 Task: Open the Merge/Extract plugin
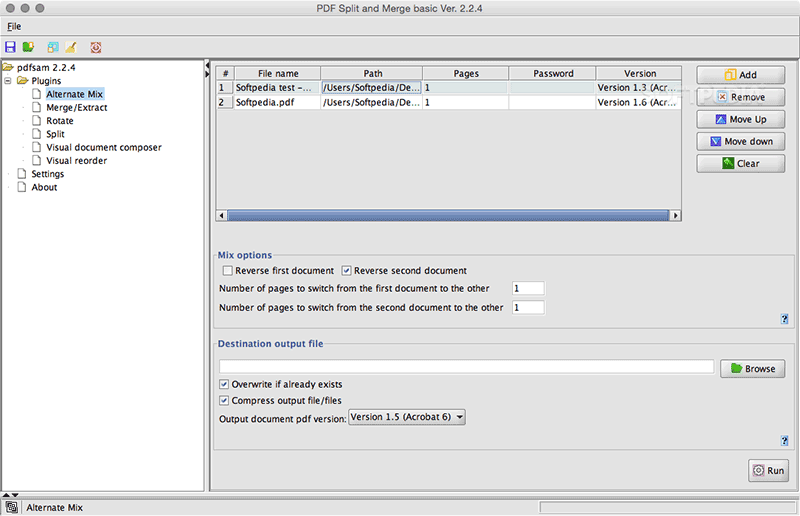[x=77, y=107]
